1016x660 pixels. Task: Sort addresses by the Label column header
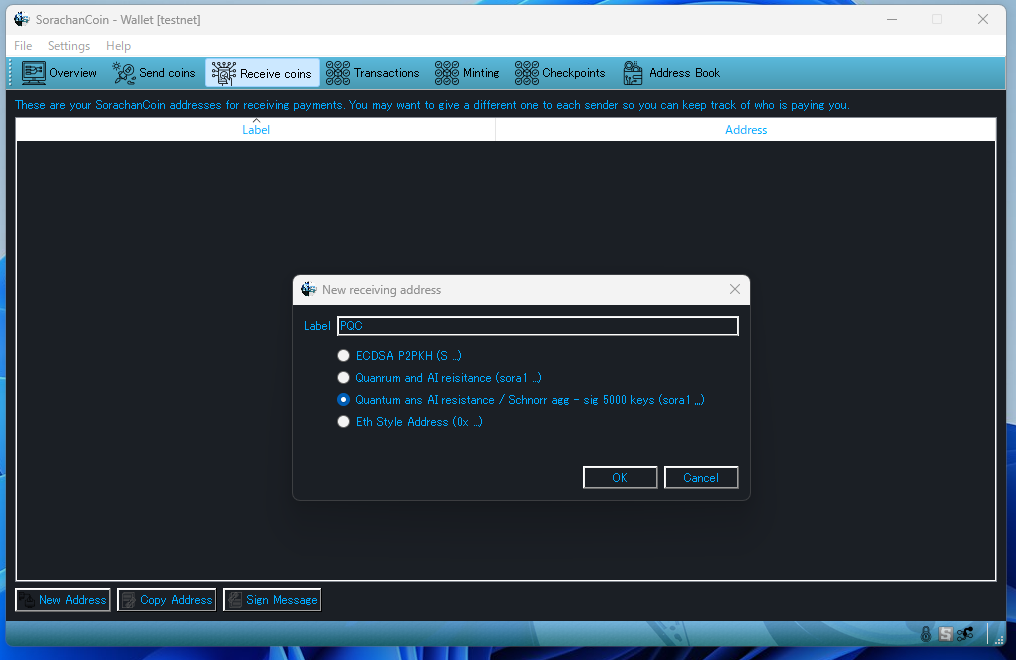[x=256, y=130]
